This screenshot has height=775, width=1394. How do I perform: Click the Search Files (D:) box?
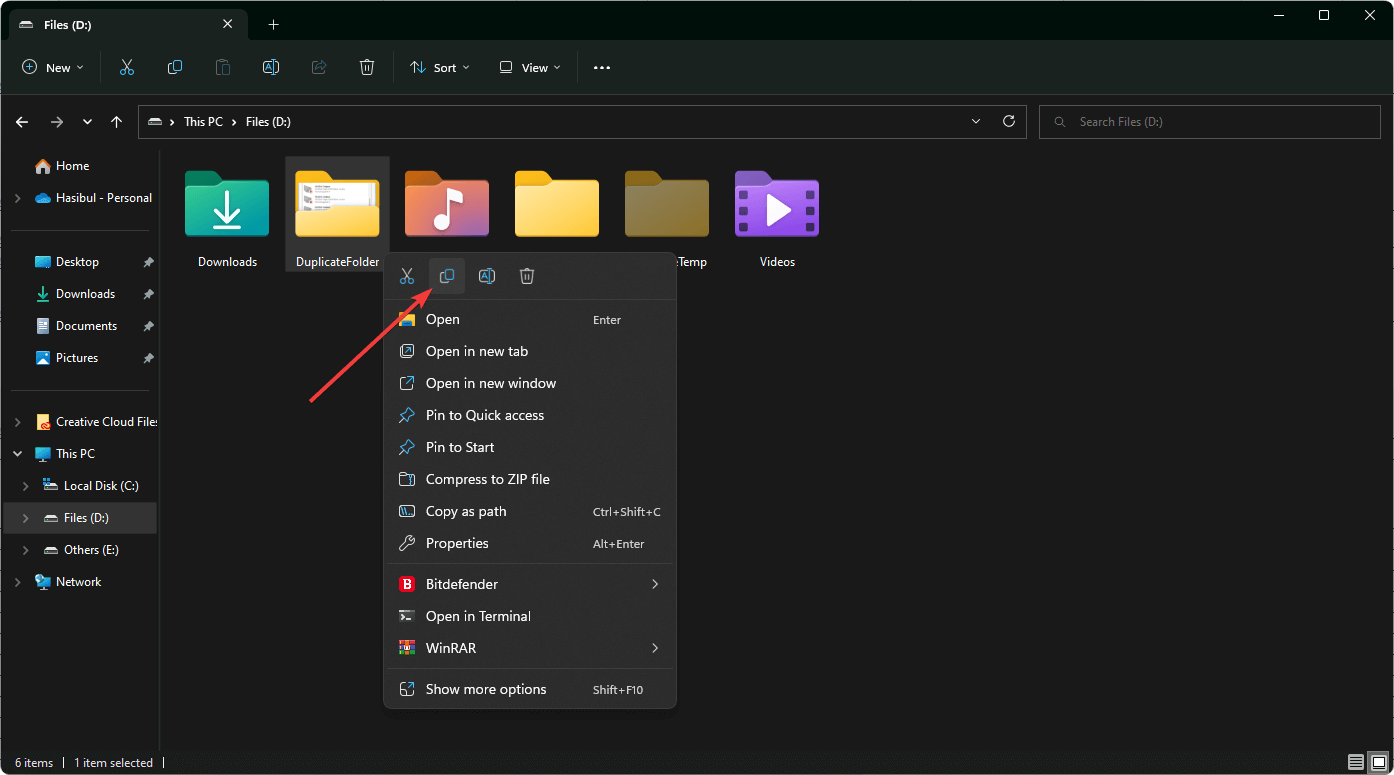tap(1210, 122)
